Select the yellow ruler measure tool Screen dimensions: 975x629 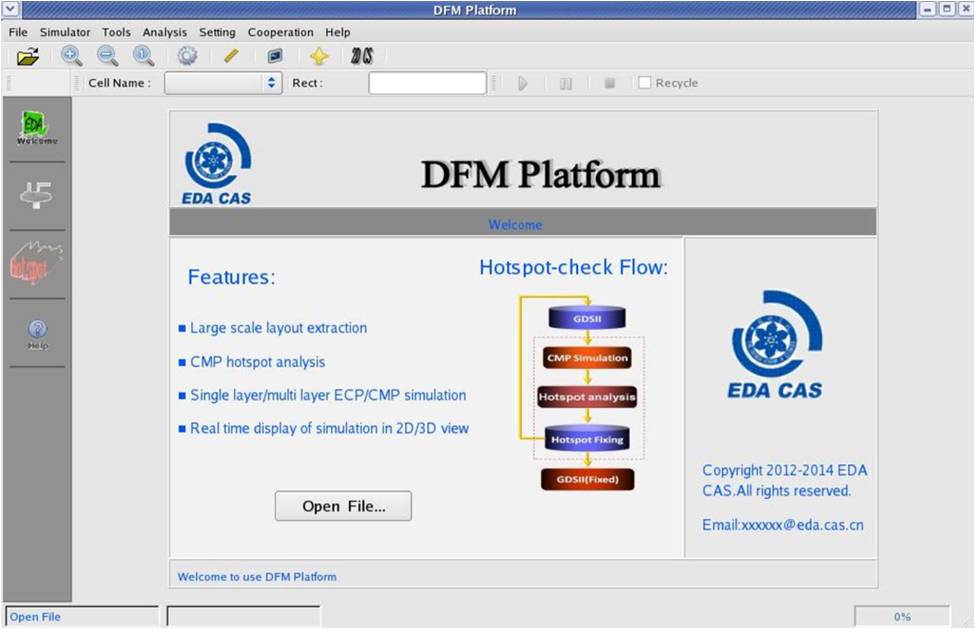point(231,57)
